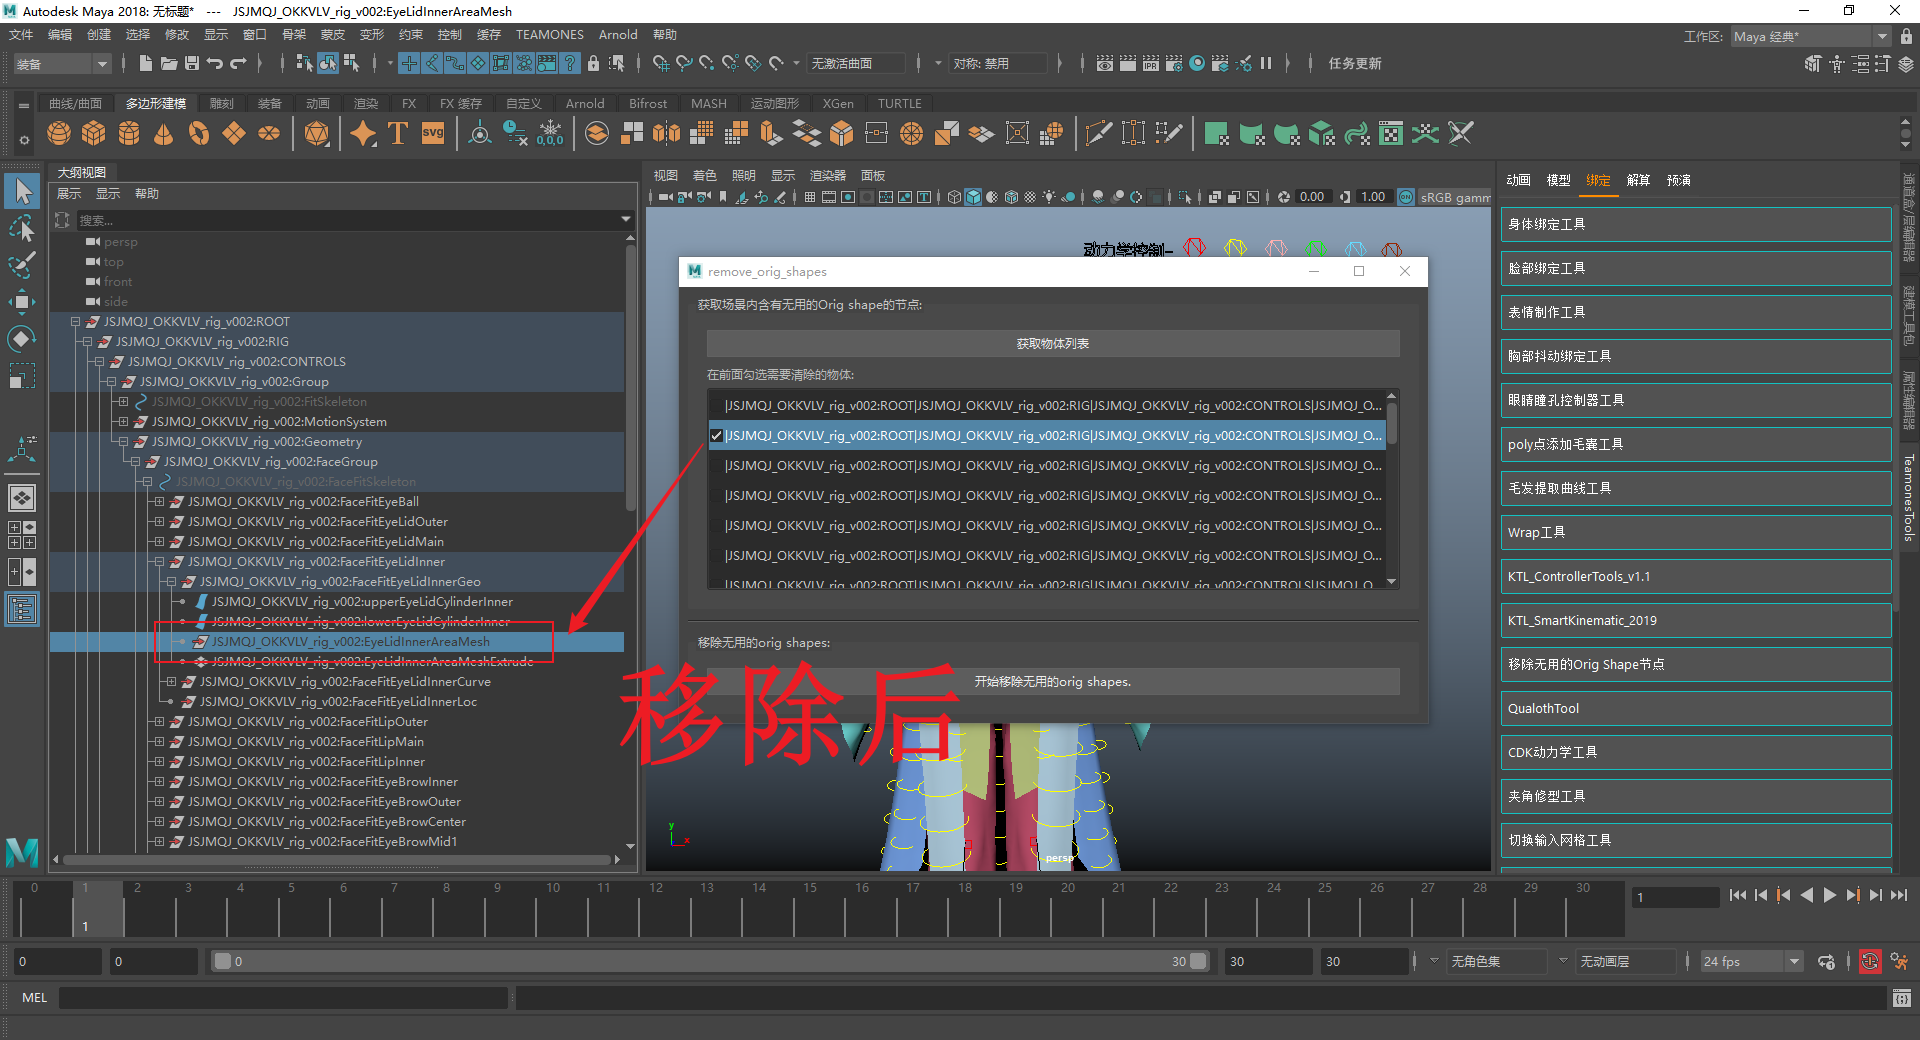Uncheck the checked item in orig shapes list
Viewport: 1920px width, 1040px height.
point(716,436)
